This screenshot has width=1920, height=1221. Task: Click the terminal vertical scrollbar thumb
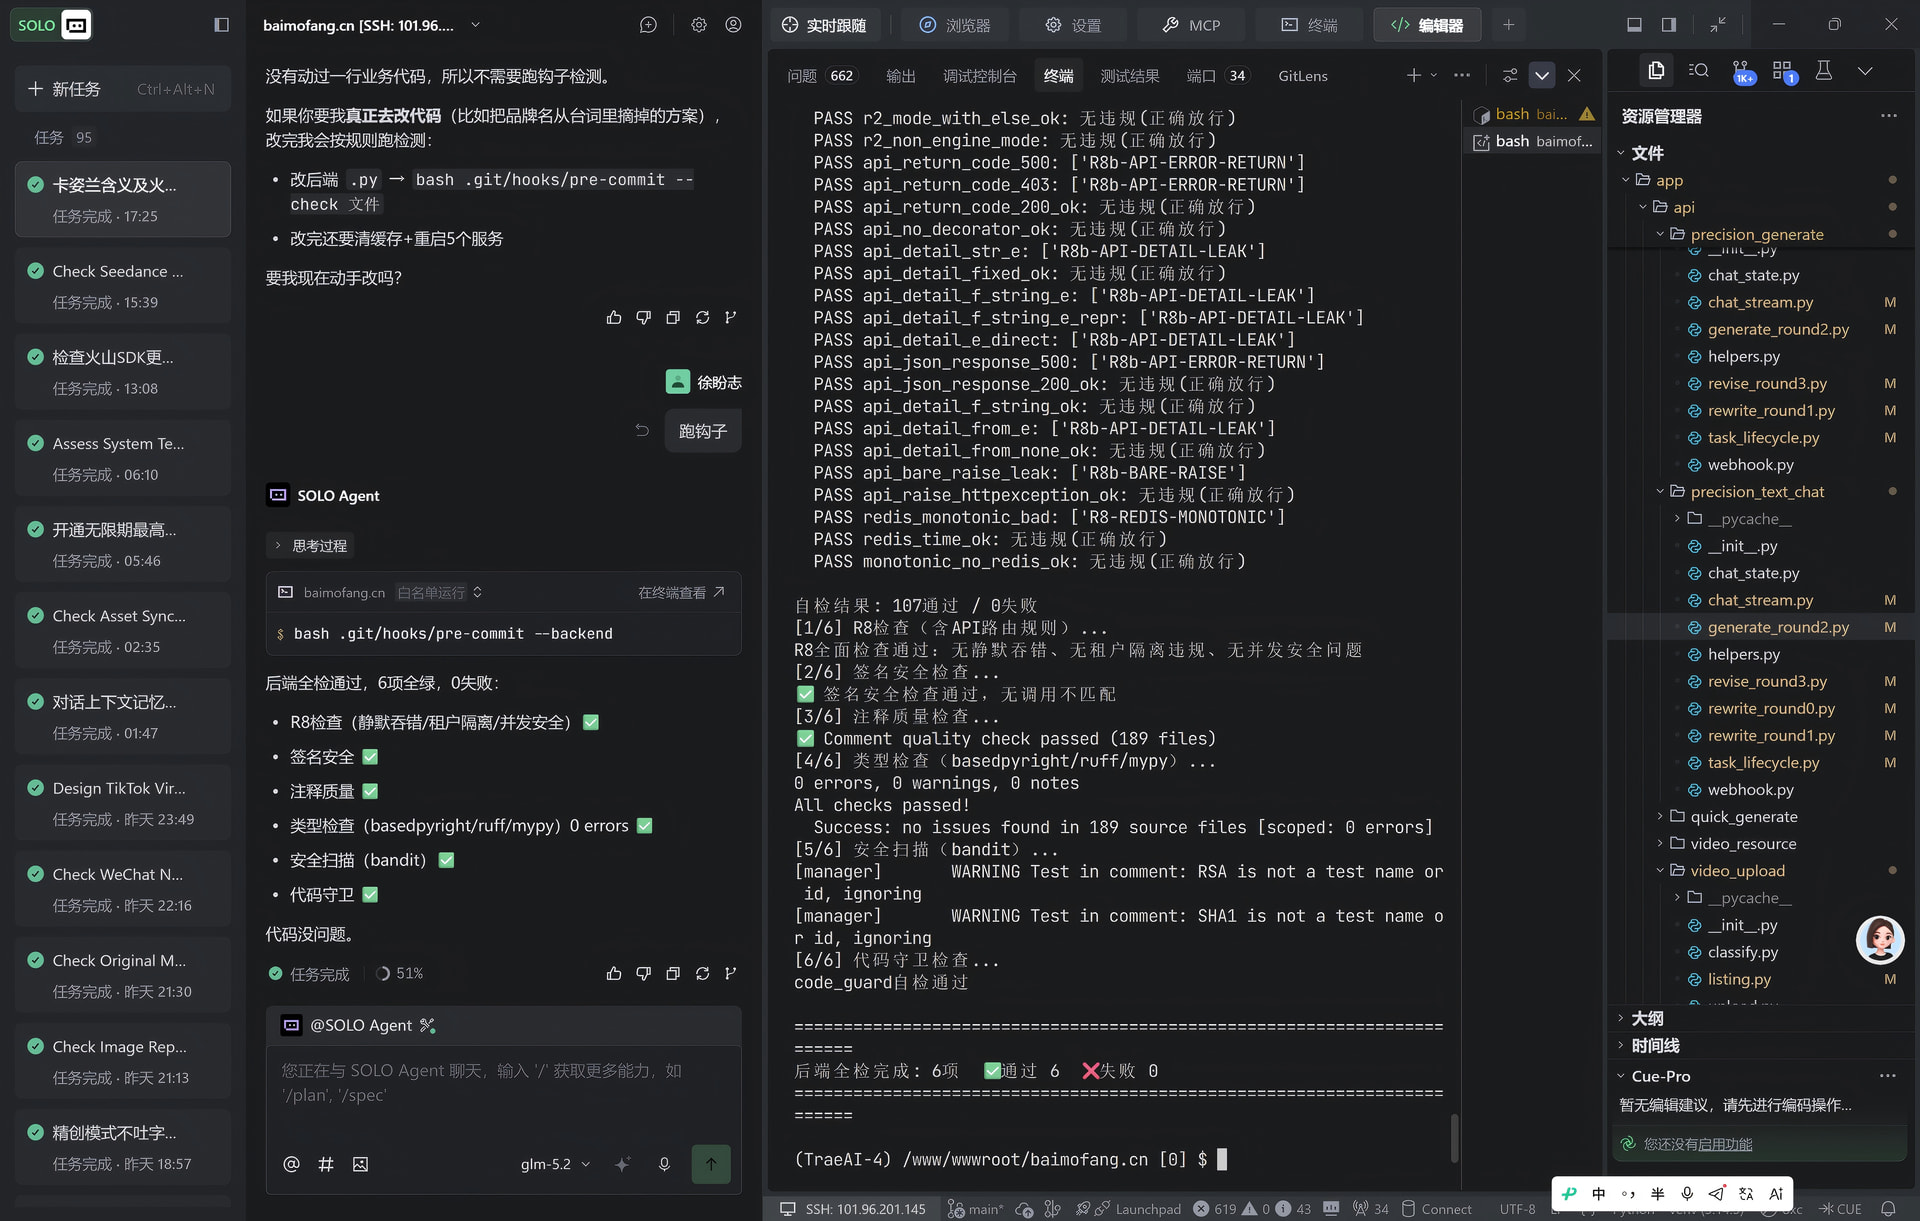point(1454,1137)
